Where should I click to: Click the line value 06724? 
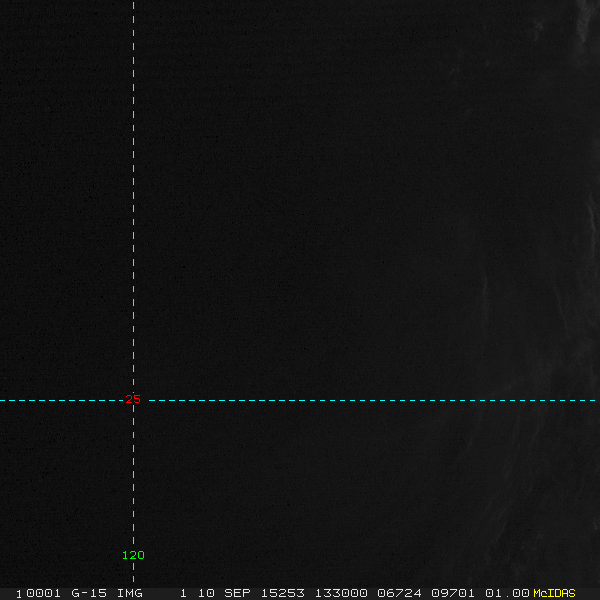click(399, 593)
